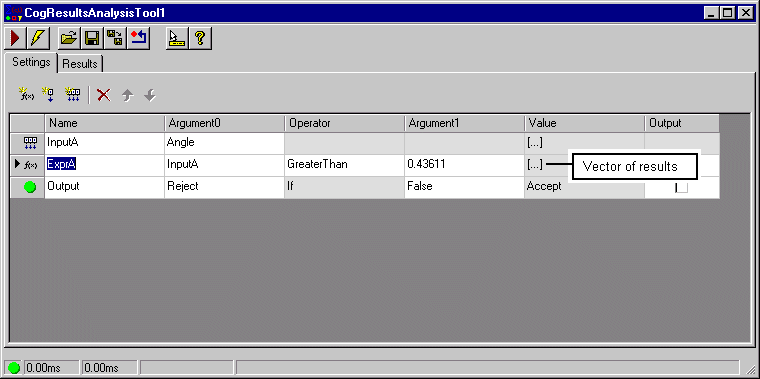Click the False cell in Output row
Screen dimensions: 760x379
tap(464, 187)
